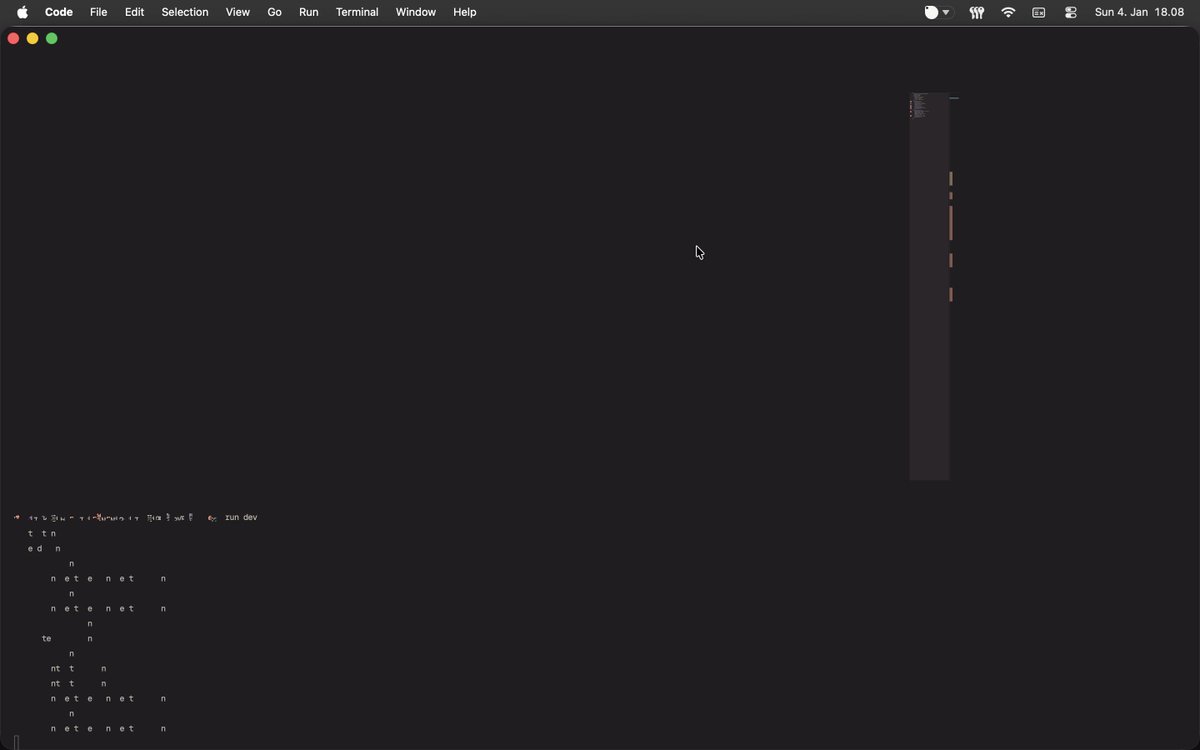Open the Edit menu

click(134, 12)
